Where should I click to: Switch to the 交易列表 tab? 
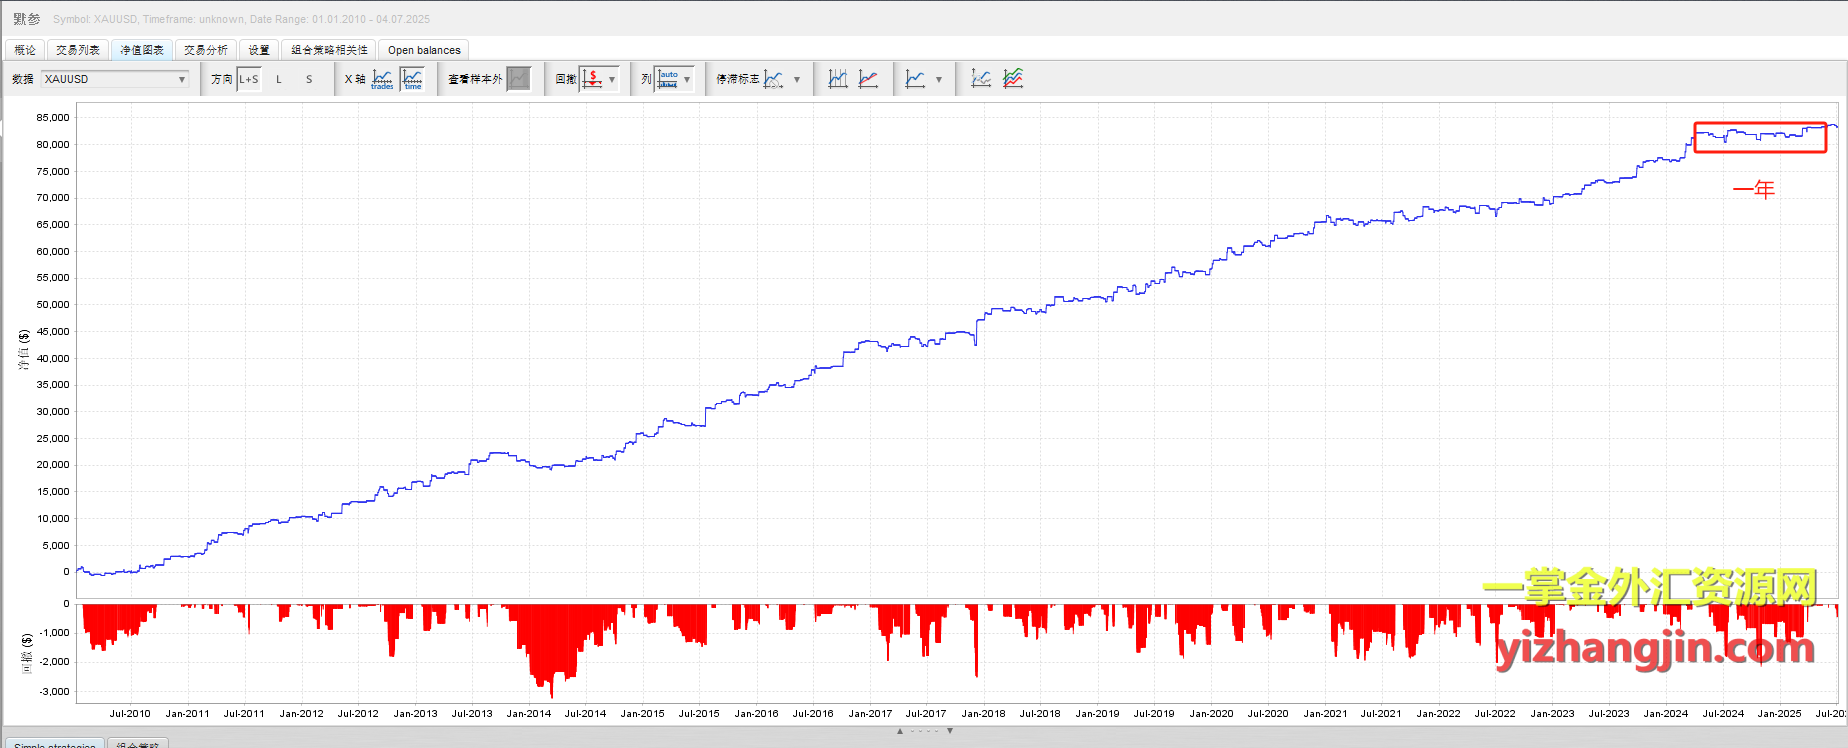pos(78,50)
